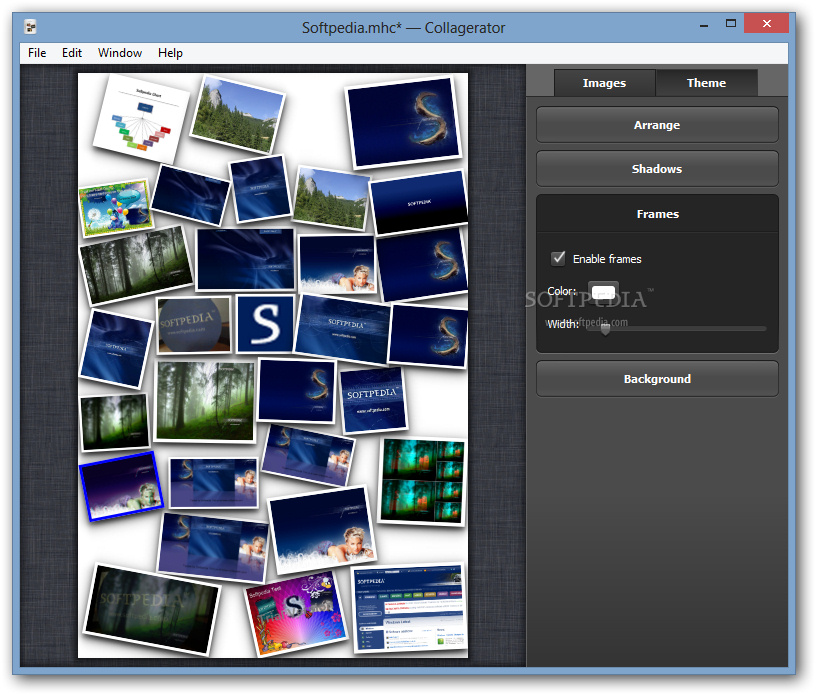Select the balloon cartoon photo

pyautogui.click(x=116, y=207)
